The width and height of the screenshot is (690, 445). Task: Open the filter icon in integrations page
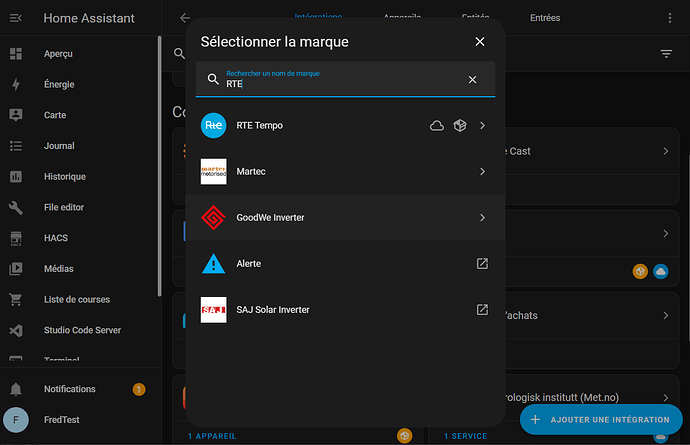pyautogui.click(x=666, y=54)
